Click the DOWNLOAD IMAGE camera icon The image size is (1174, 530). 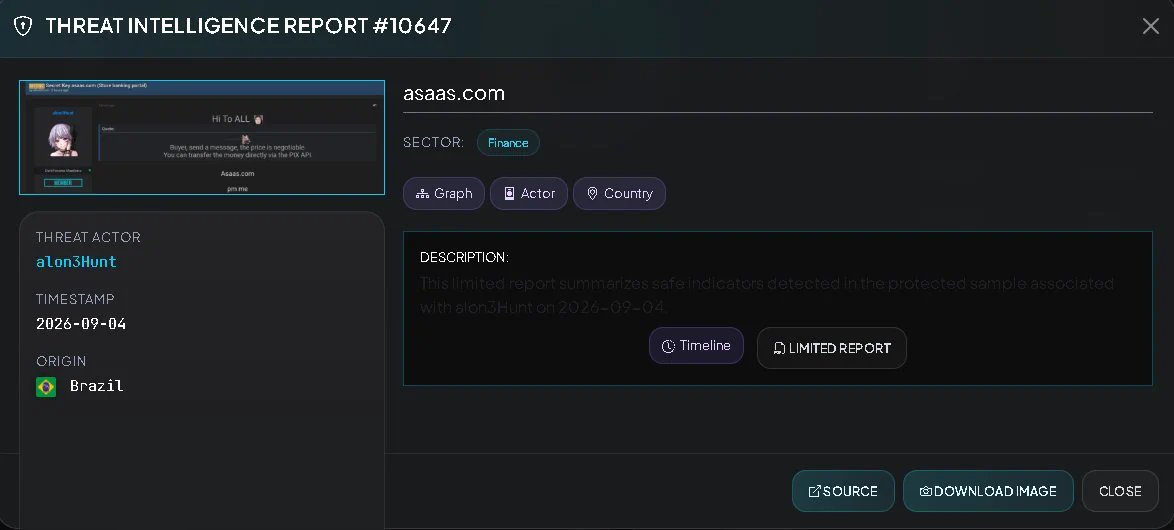coord(925,491)
